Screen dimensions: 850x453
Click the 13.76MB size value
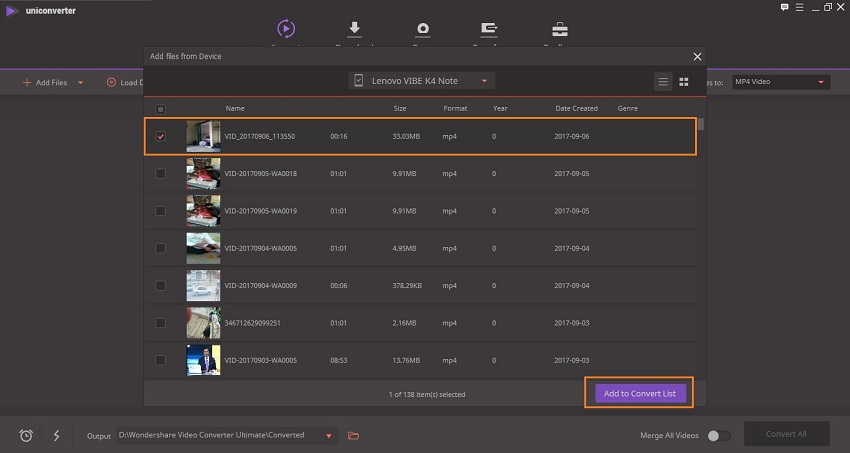pyautogui.click(x=404, y=360)
